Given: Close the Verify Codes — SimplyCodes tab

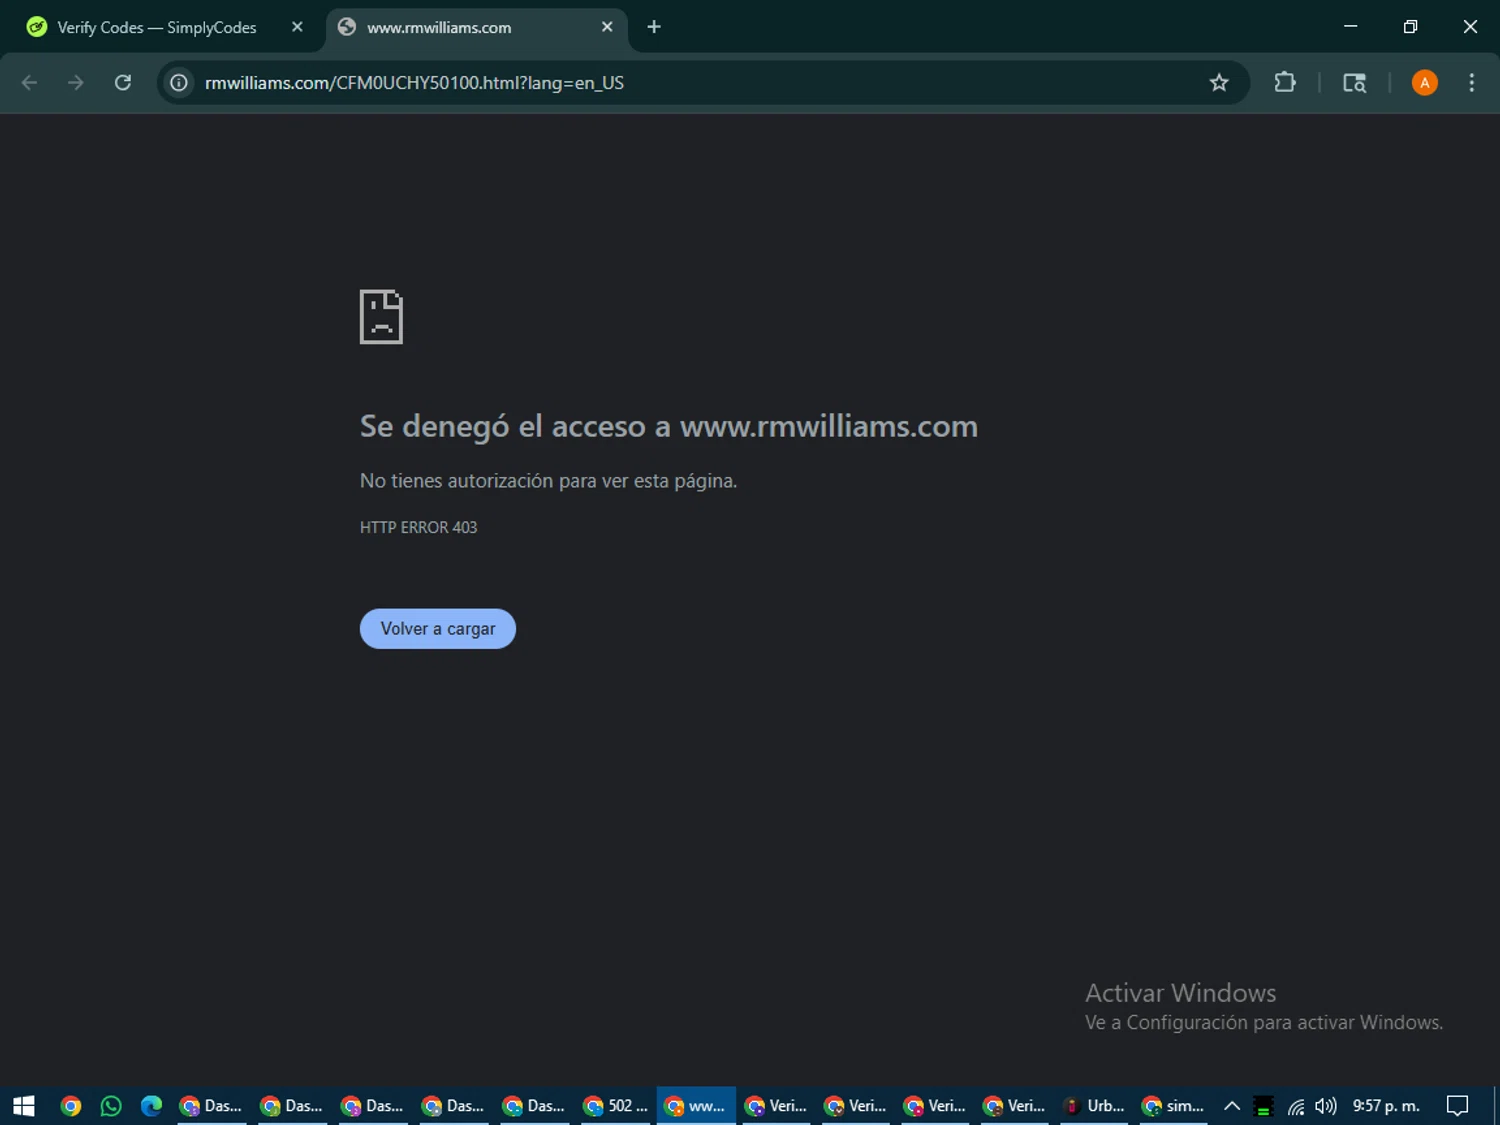Looking at the screenshot, I should (x=297, y=27).
